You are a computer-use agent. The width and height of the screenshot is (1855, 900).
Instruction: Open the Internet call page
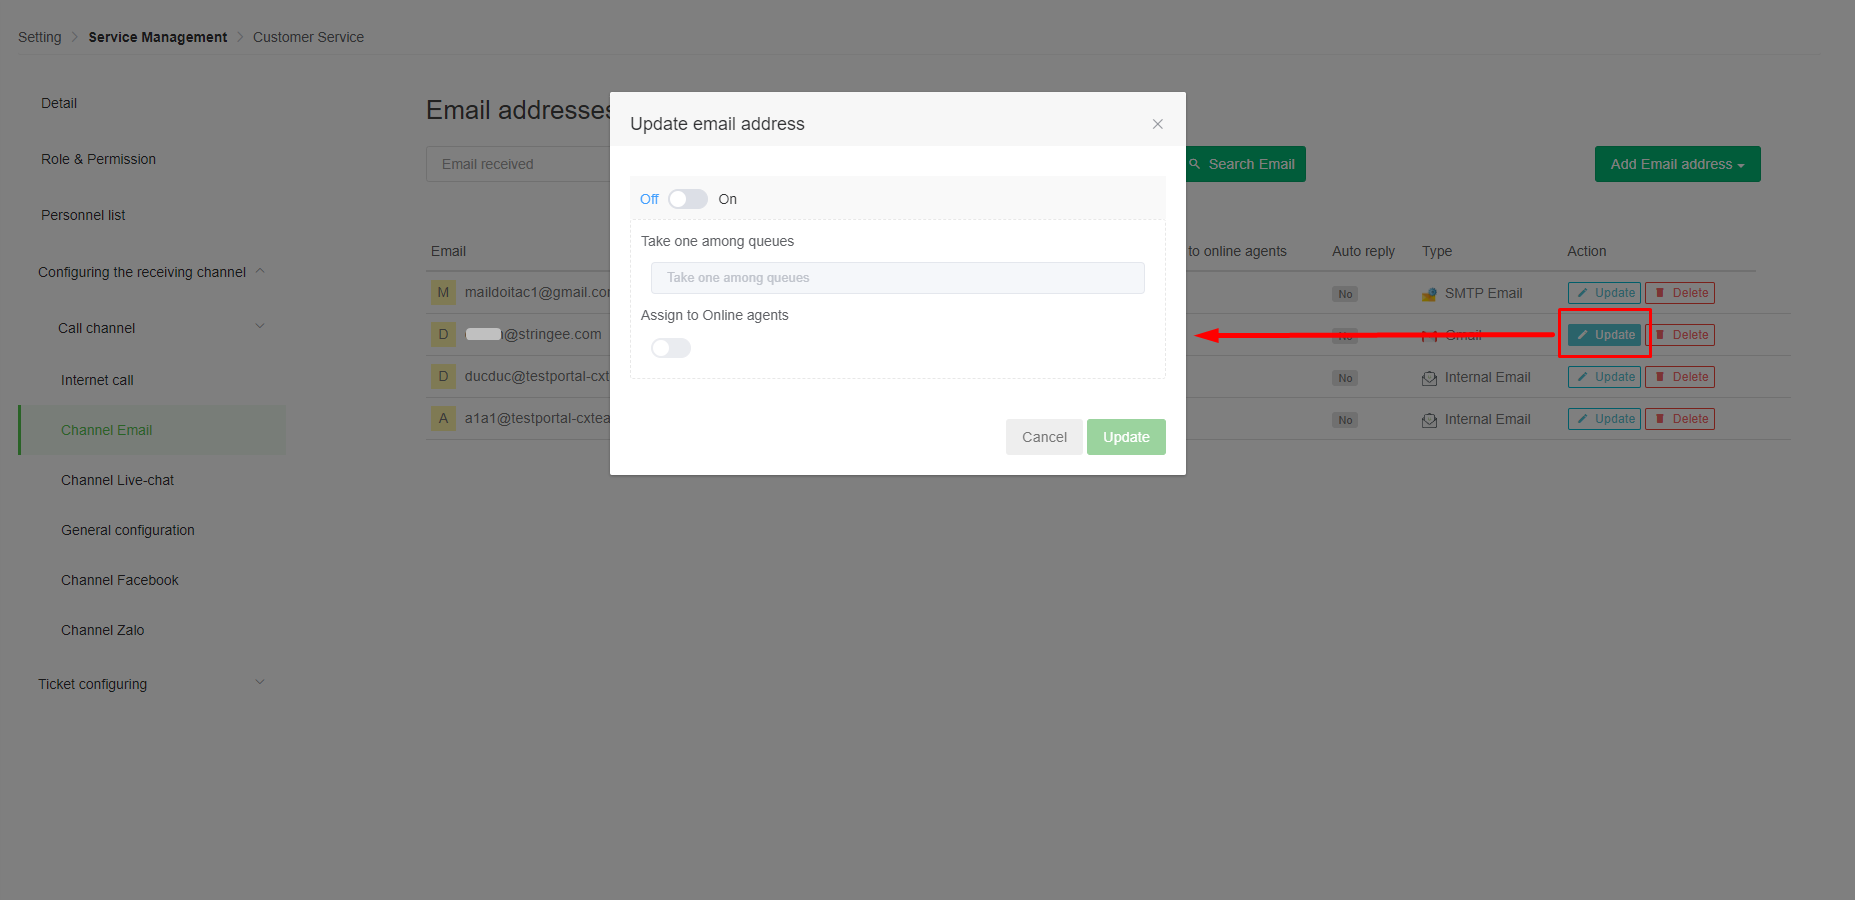97,380
